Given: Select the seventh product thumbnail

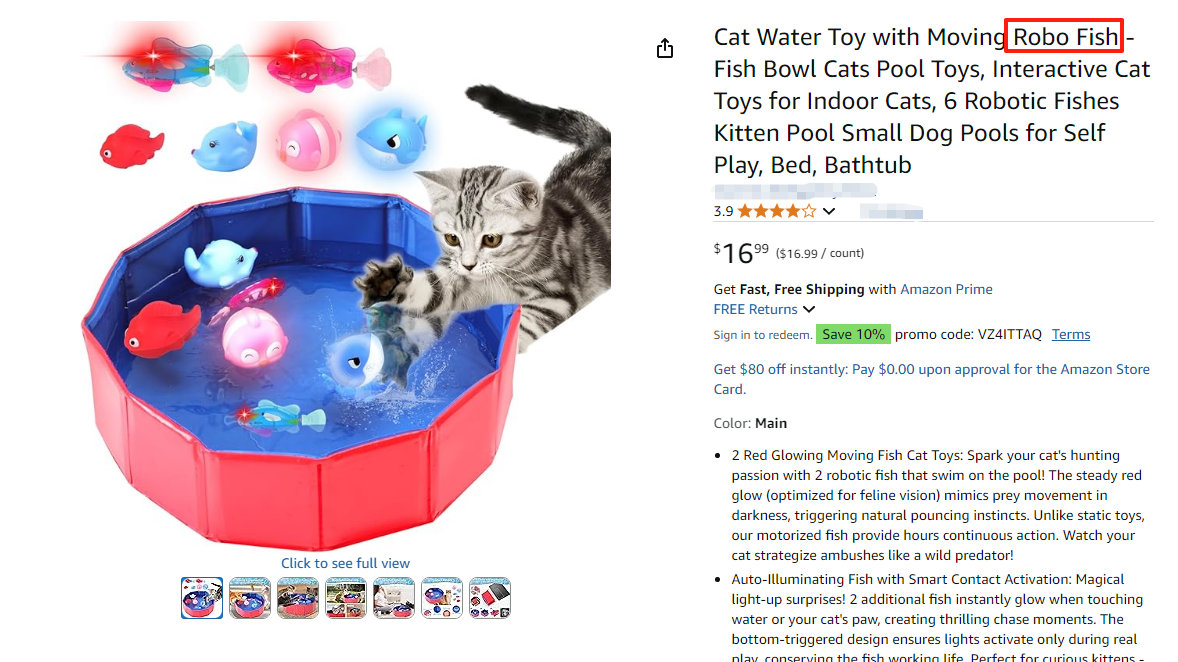Looking at the screenshot, I should tap(490, 598).
